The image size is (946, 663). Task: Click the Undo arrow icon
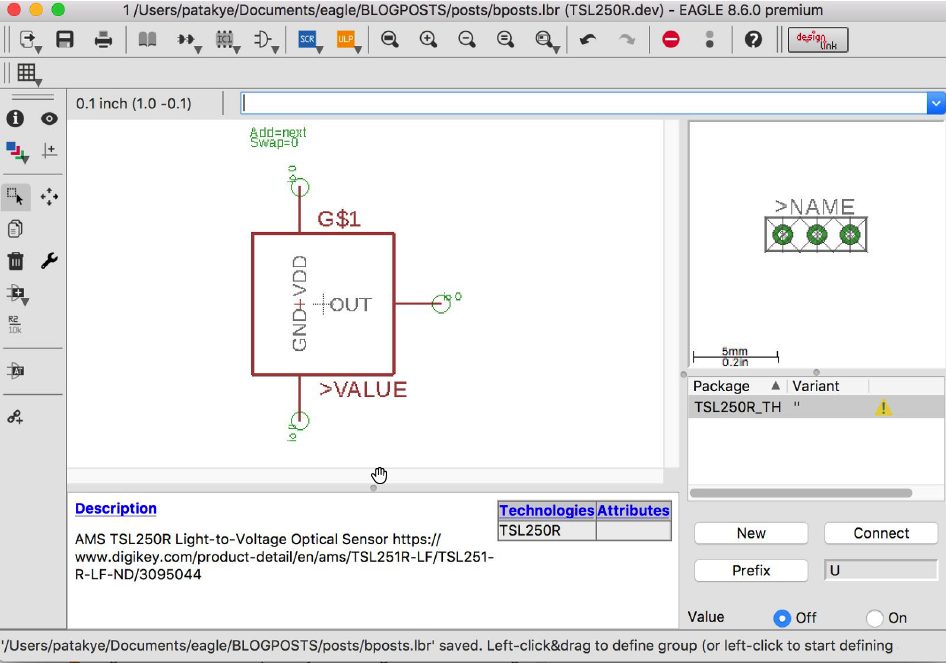(x=589, y=40)
